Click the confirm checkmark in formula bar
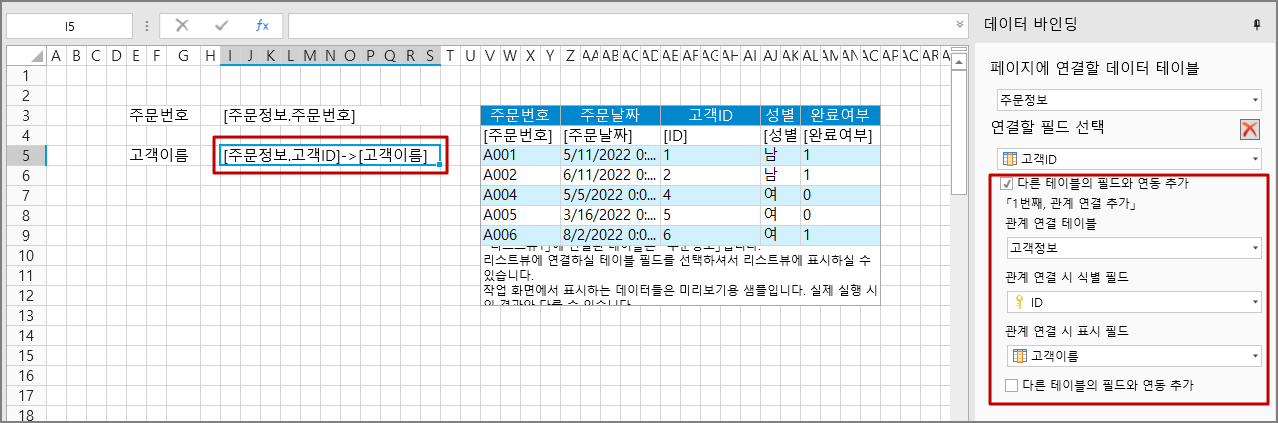The image size is (1278, 423). 221,25
